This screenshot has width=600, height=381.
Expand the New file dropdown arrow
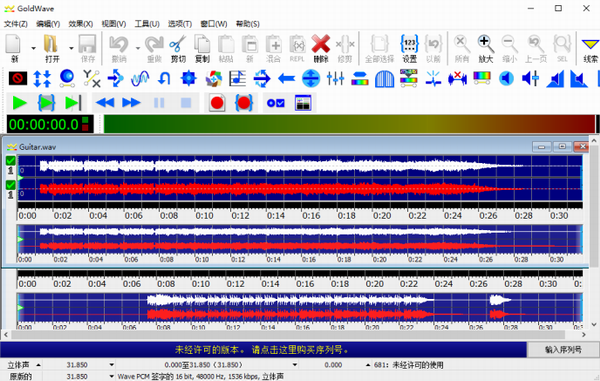(x=33, y=48)
